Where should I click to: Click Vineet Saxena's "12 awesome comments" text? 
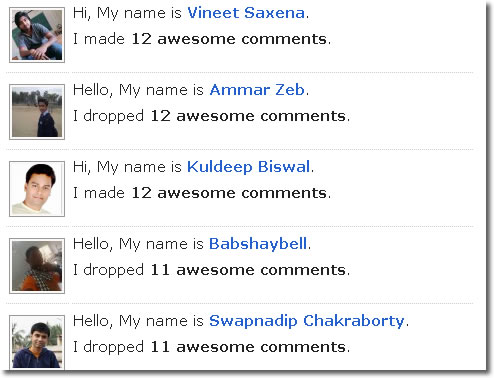229,39
